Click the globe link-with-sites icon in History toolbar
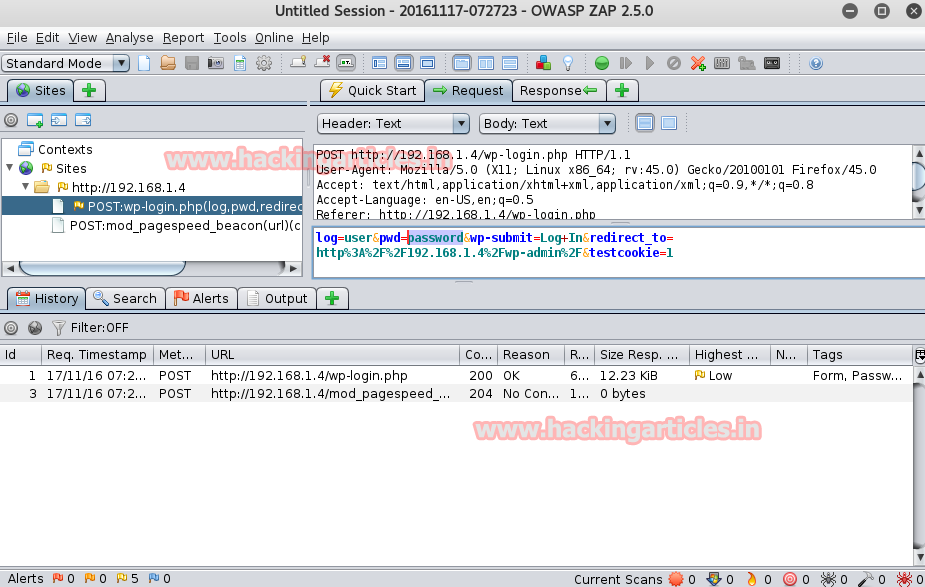The width and height of the screenshot is (925, 587). (x=35, y=327)
